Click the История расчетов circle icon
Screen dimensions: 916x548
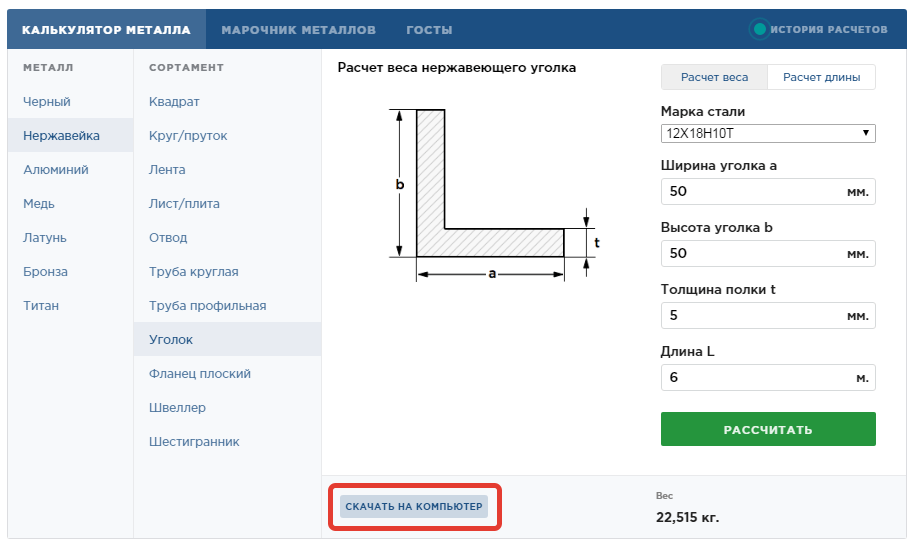click(759, 29)
